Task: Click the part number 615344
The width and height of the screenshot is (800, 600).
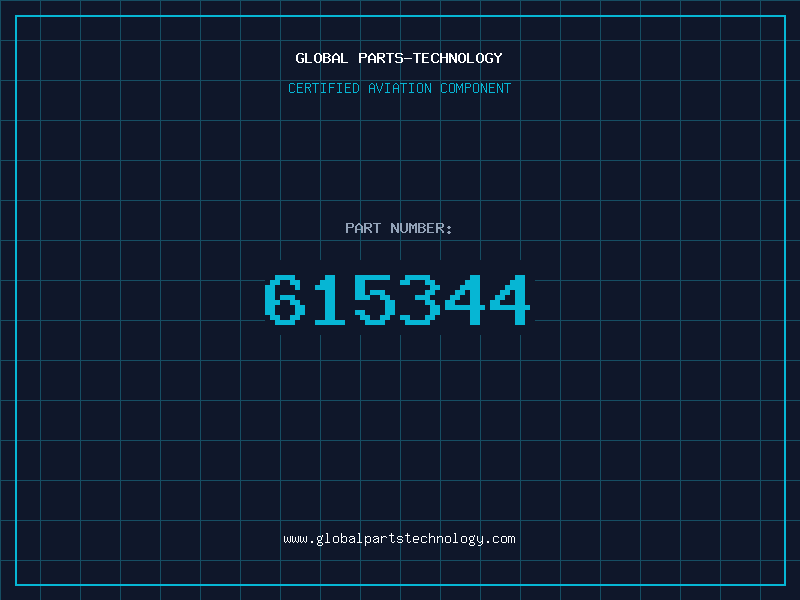Action: point(397,299)
